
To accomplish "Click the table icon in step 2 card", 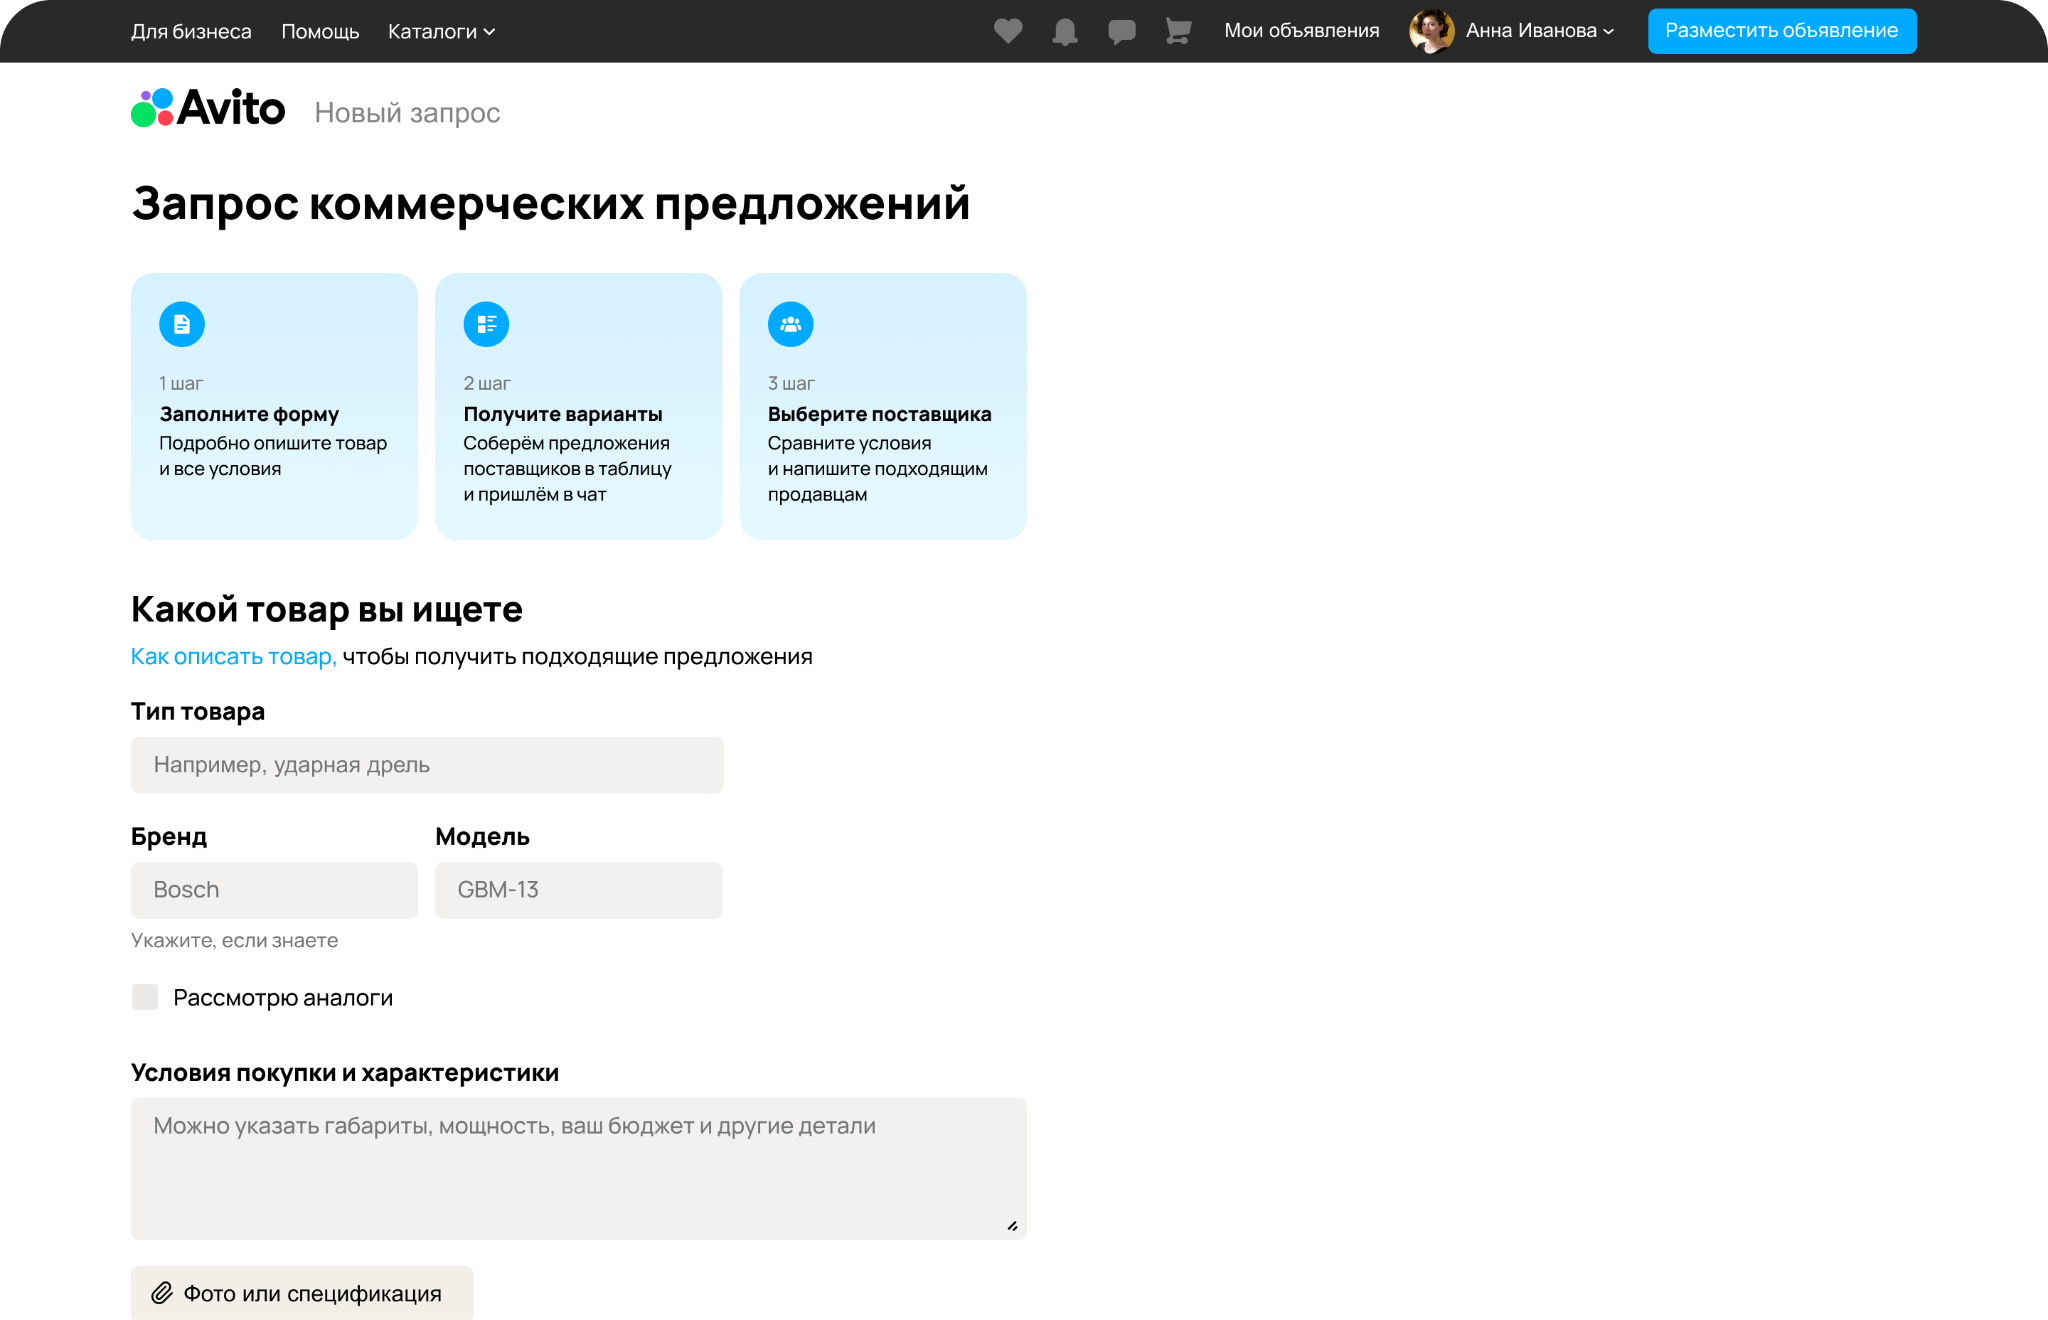I will (486, 324).
